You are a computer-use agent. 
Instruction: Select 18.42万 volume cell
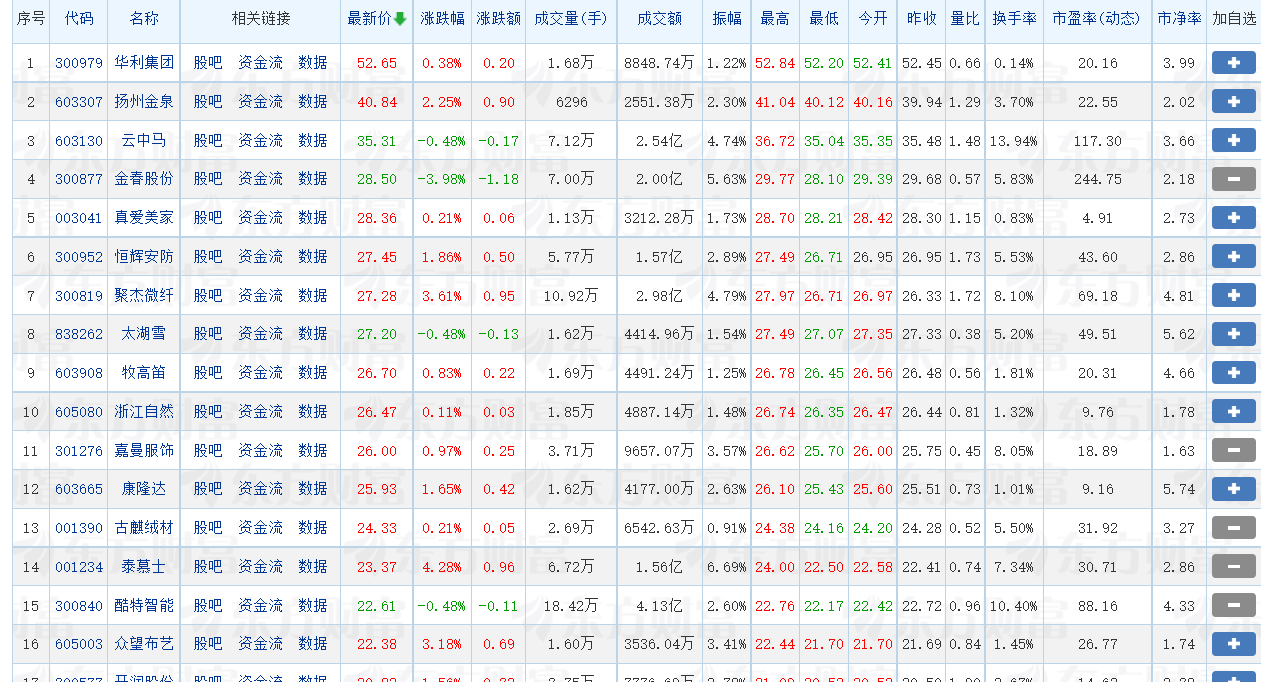click(573, 606)
